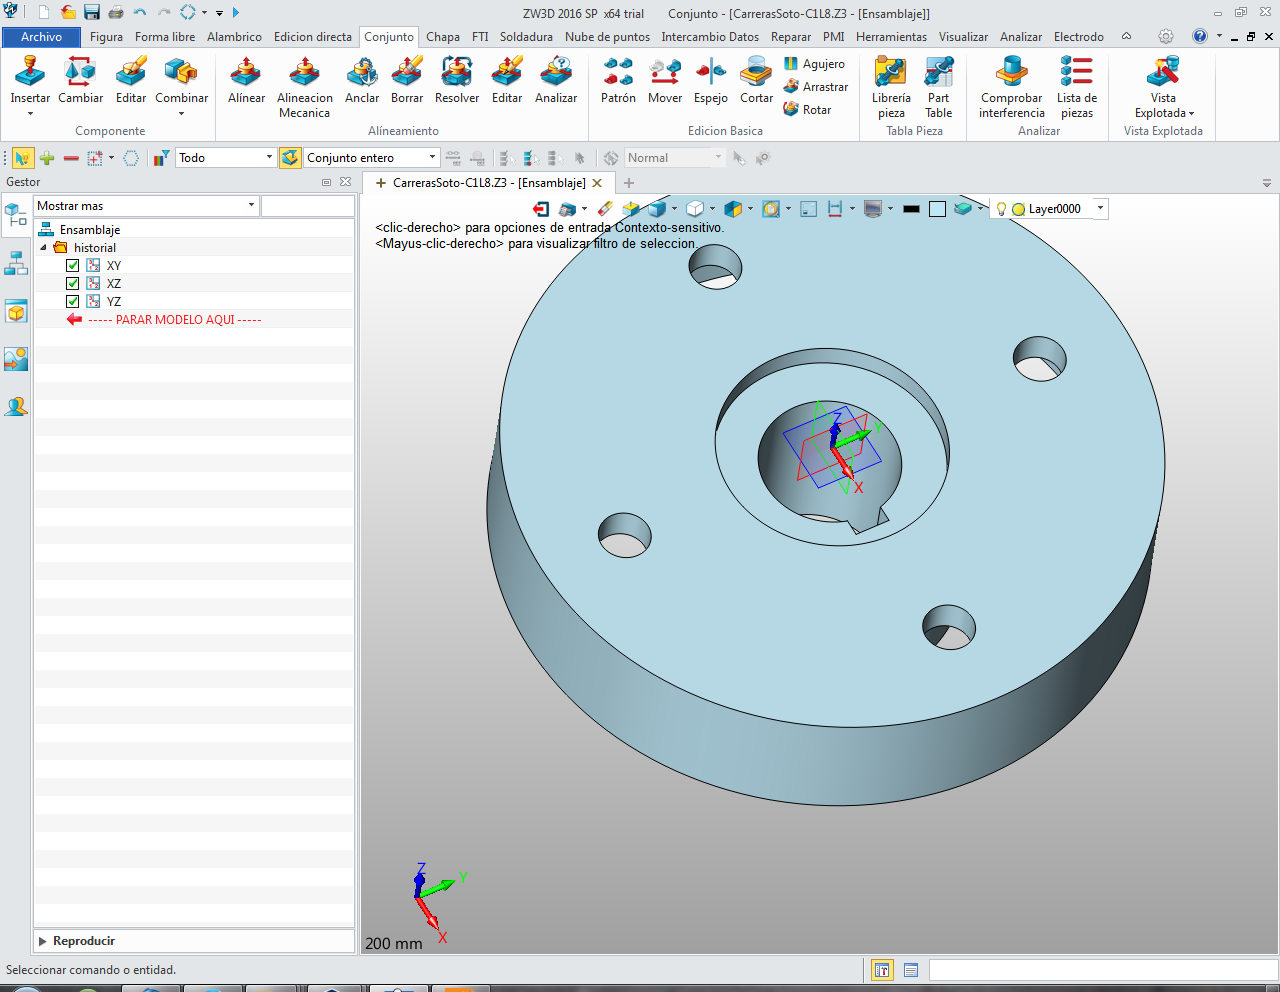Toggle the selection pick mode button

(22, 158)
